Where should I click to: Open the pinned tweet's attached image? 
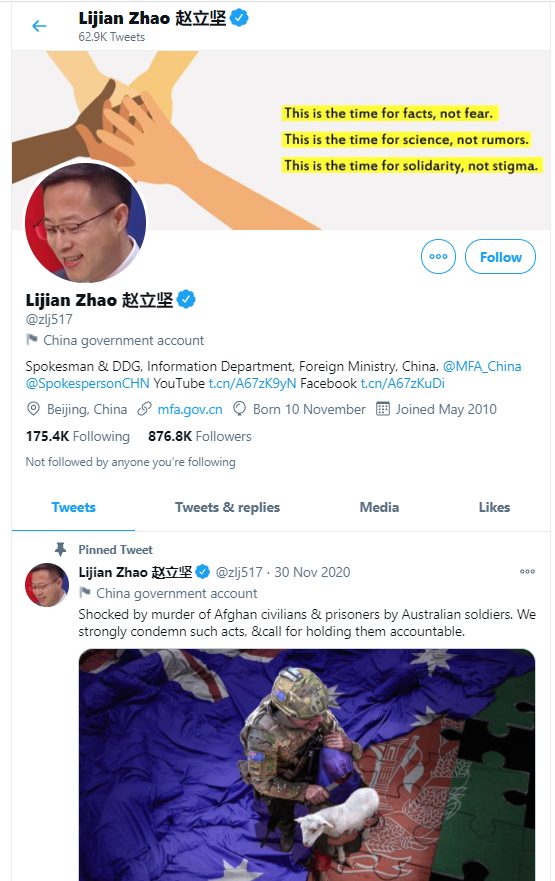coord(307,765)
